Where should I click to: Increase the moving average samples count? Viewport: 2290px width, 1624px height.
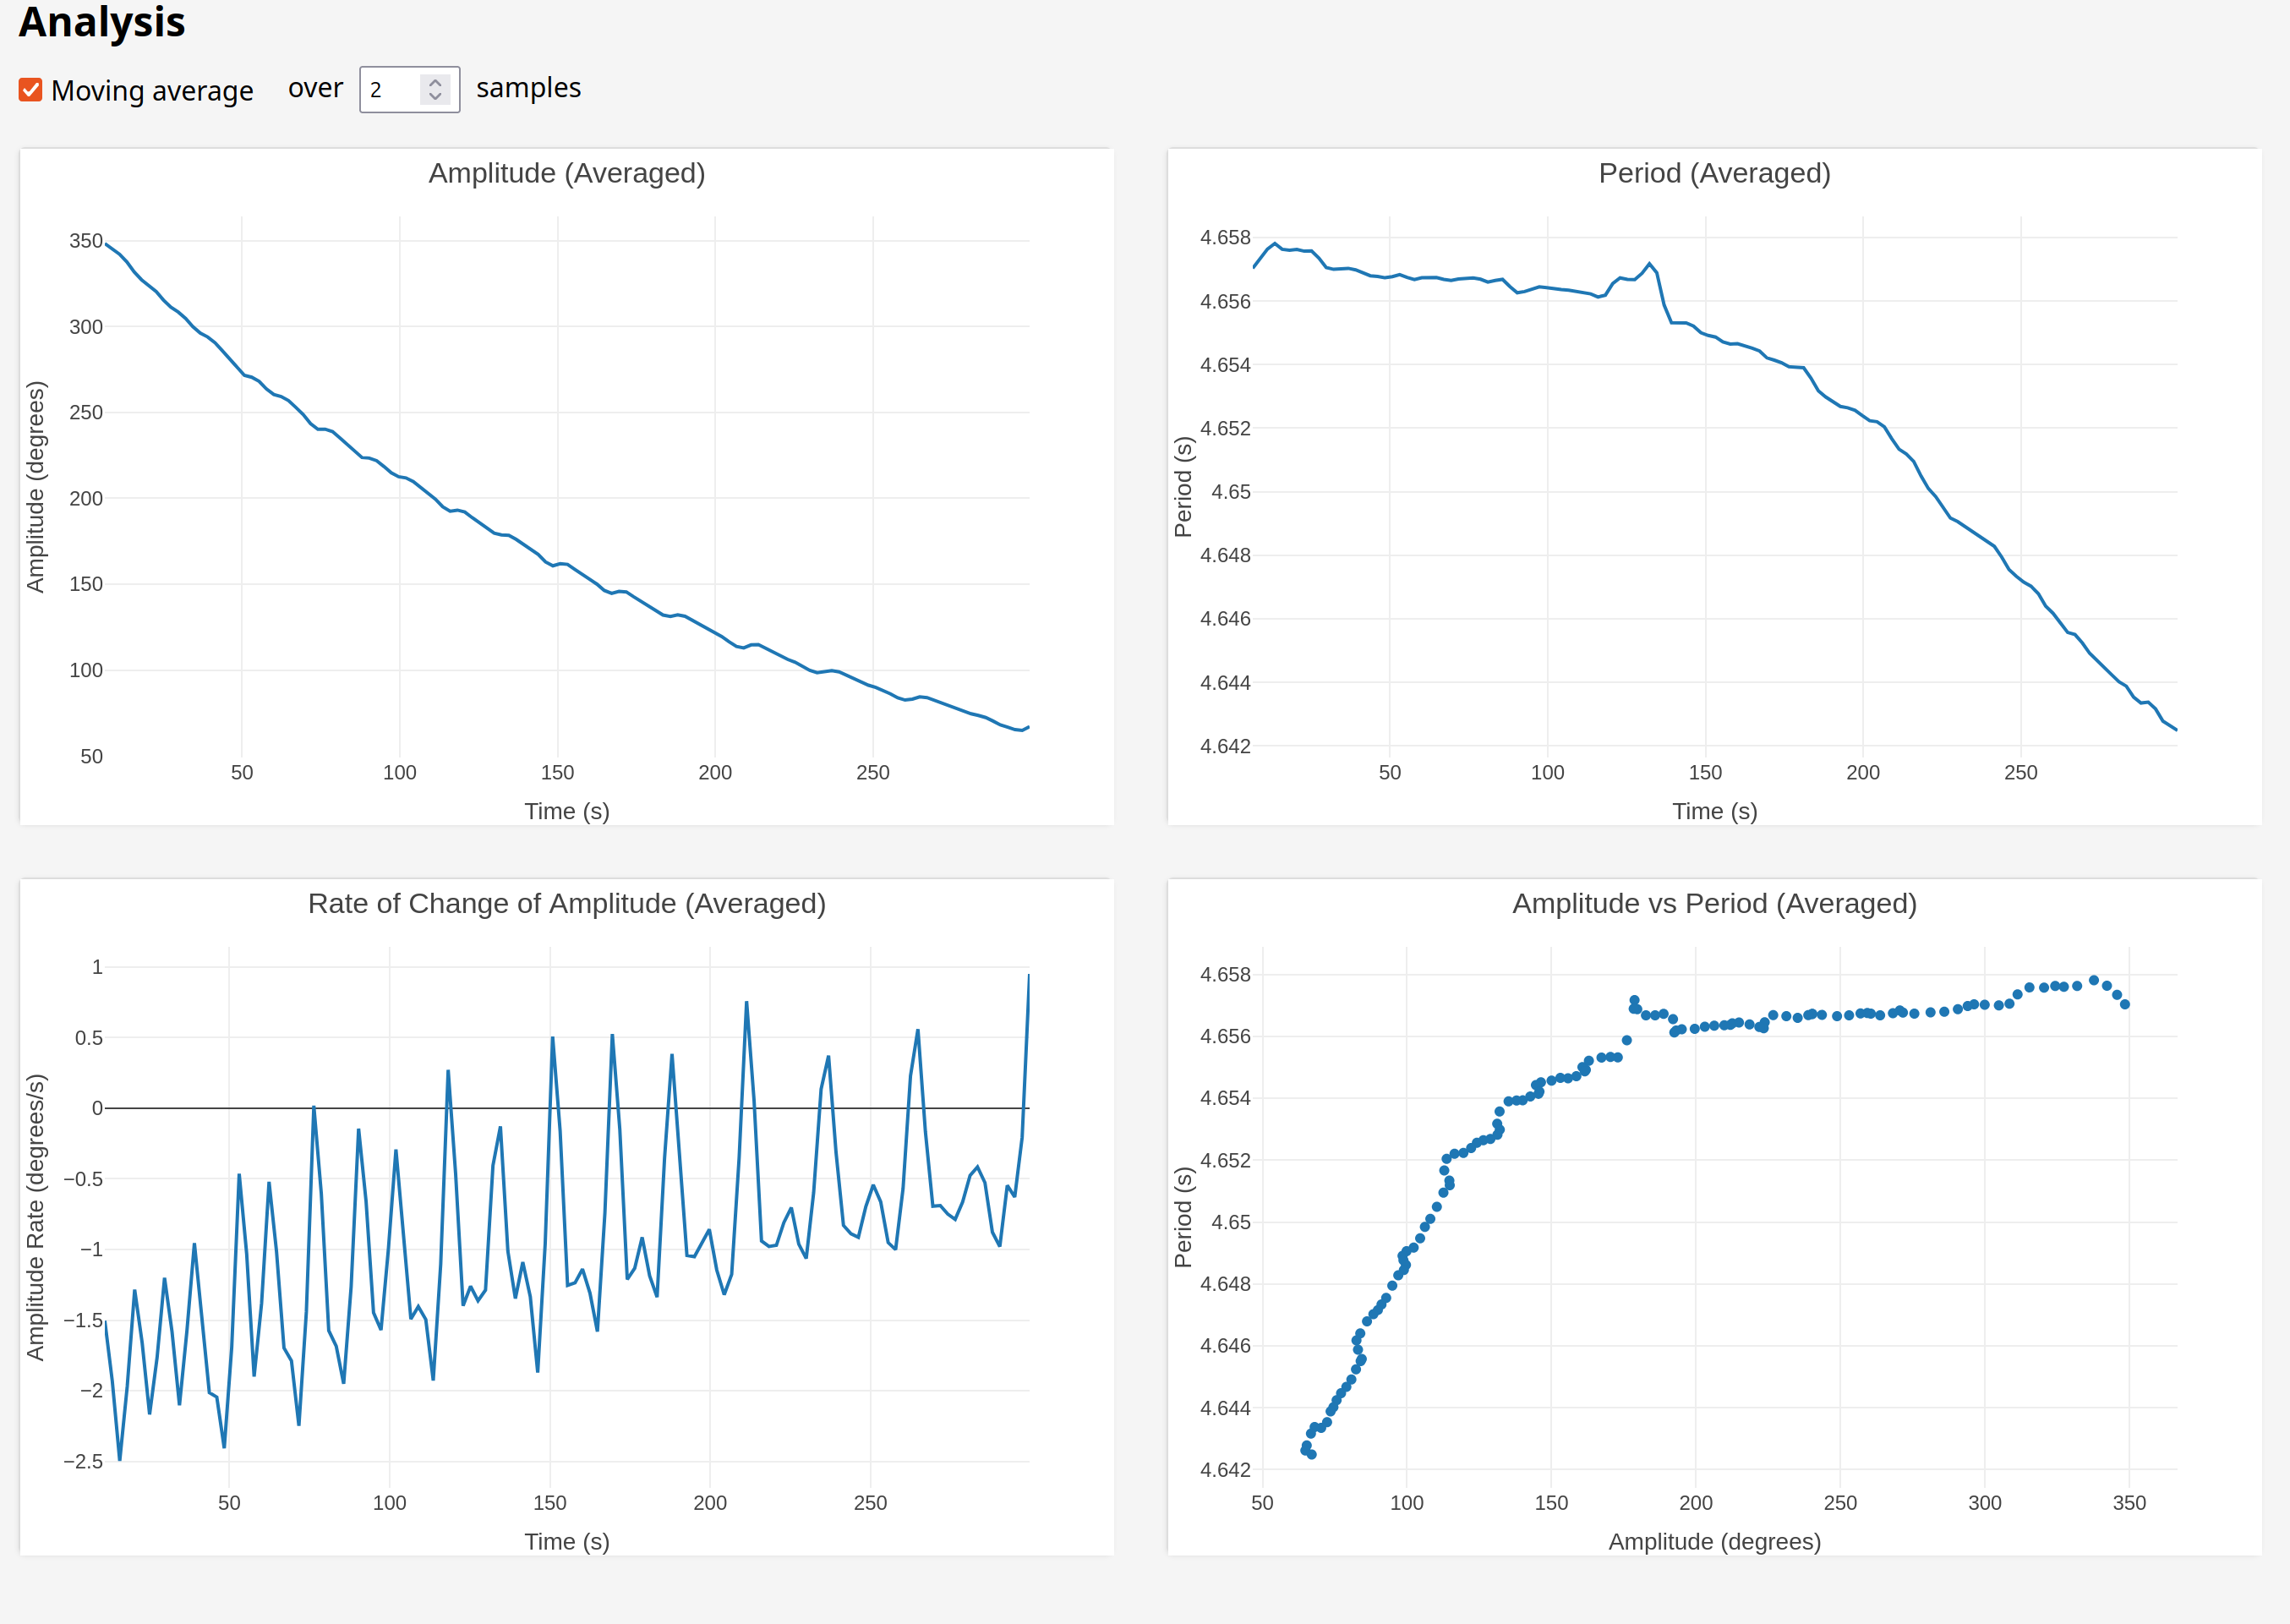tap(435, 82)
